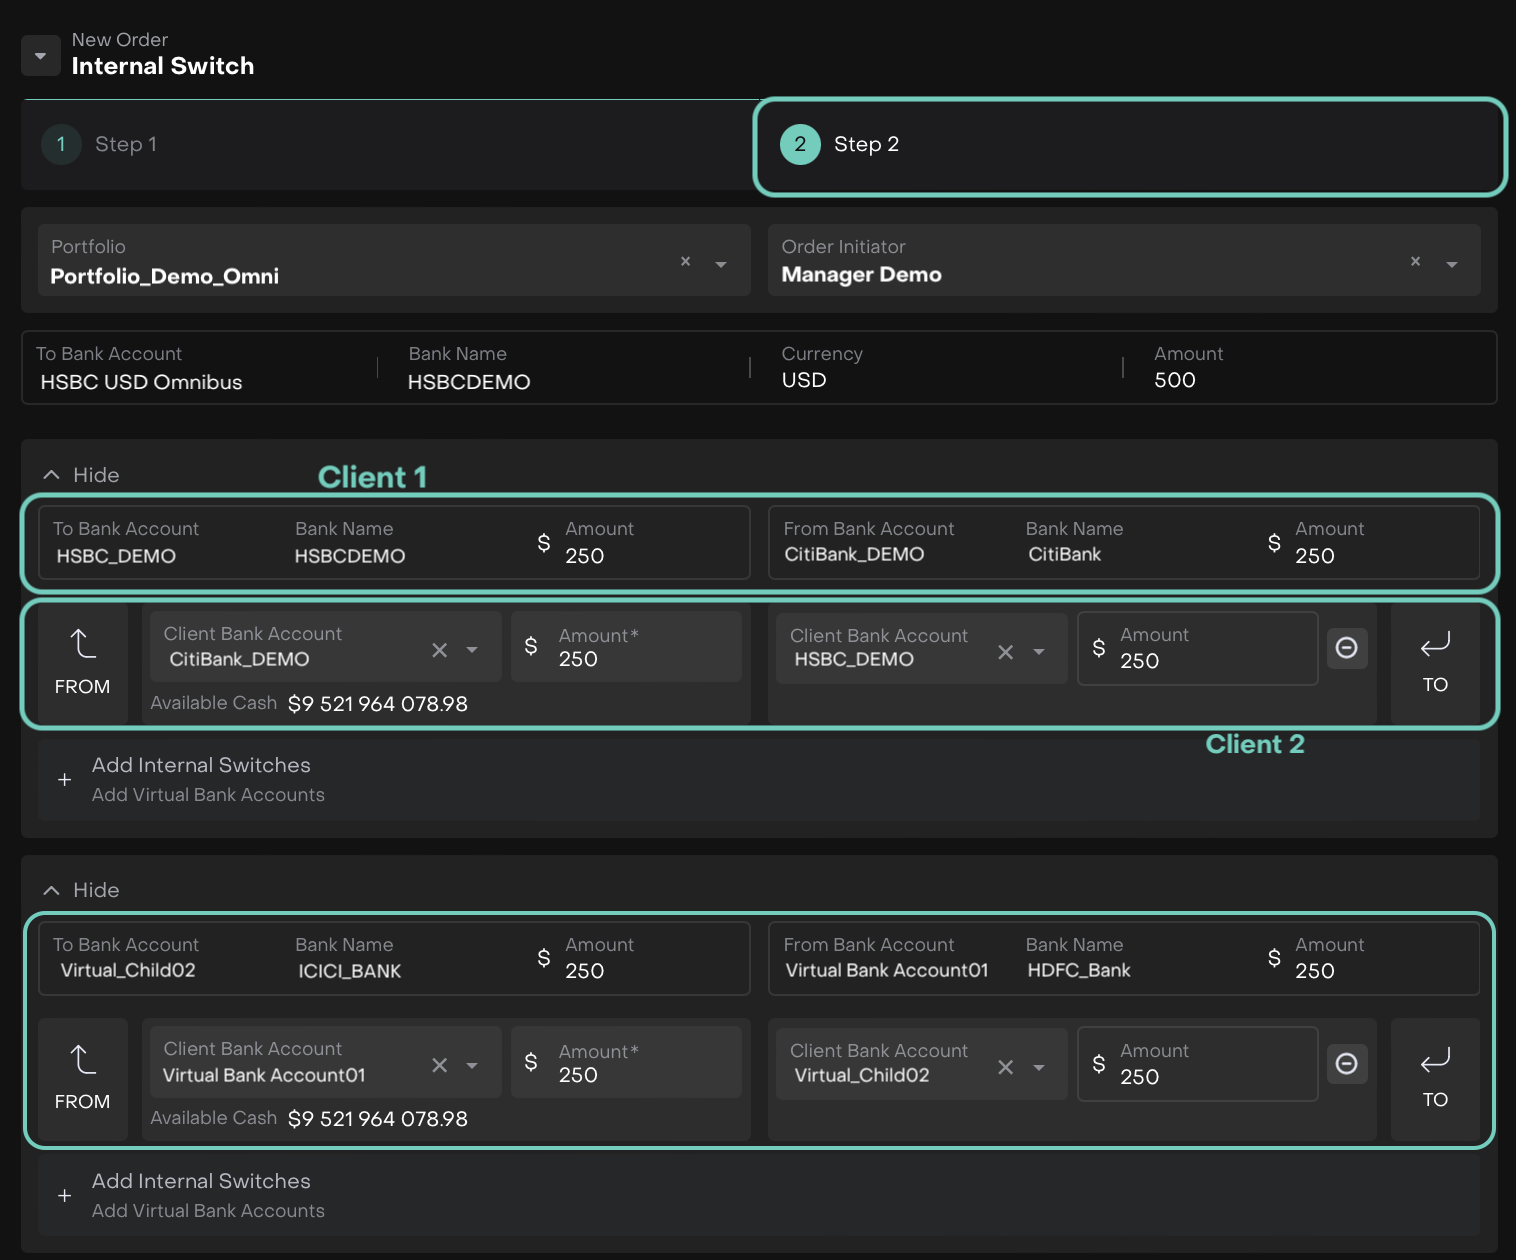Click the New Order dropdown arrow button
The width and height of the screenshot is (1516, 1260).
coord(40,56)
